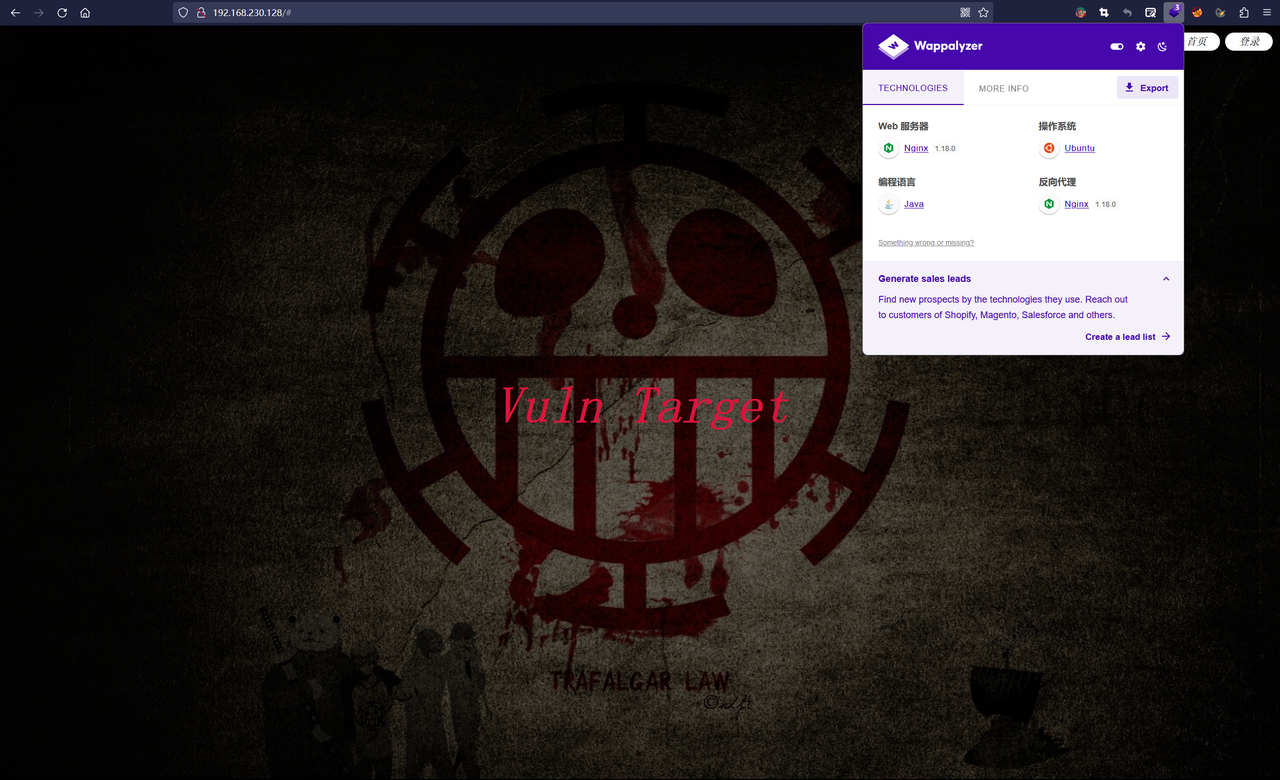This screenshot has width=1280, height=780.
Task: Bookmark this page with star icon
Action: coord(983,13)
